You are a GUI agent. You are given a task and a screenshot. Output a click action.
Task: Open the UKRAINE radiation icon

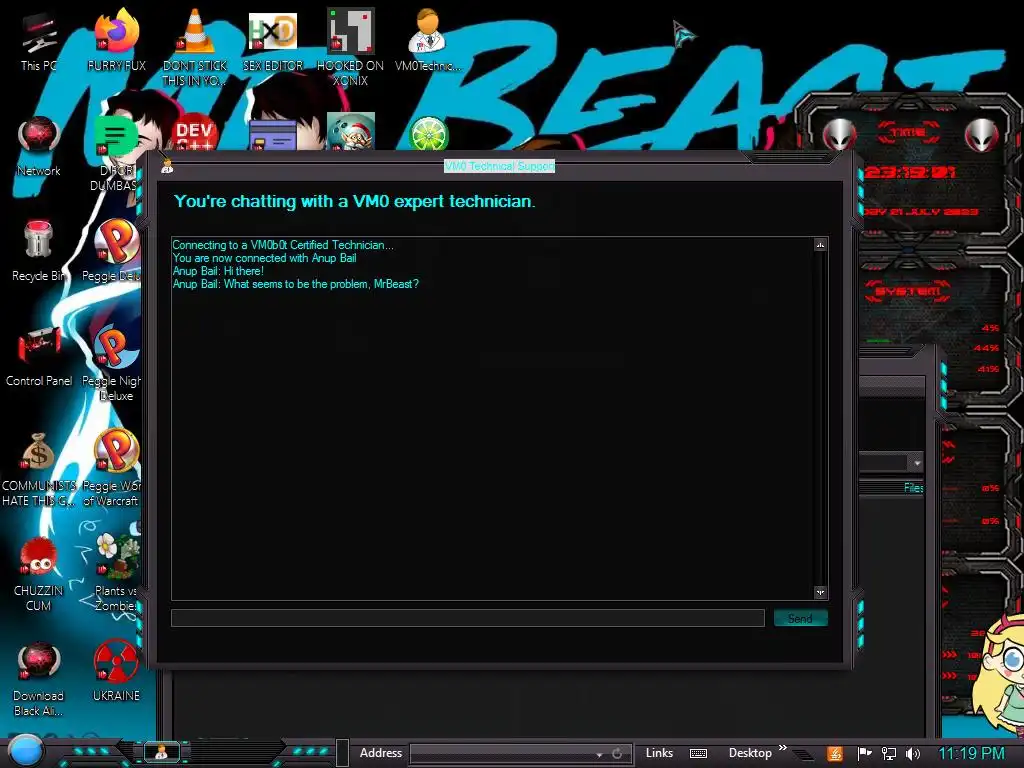pyautogui.click(x=116, y=671)
